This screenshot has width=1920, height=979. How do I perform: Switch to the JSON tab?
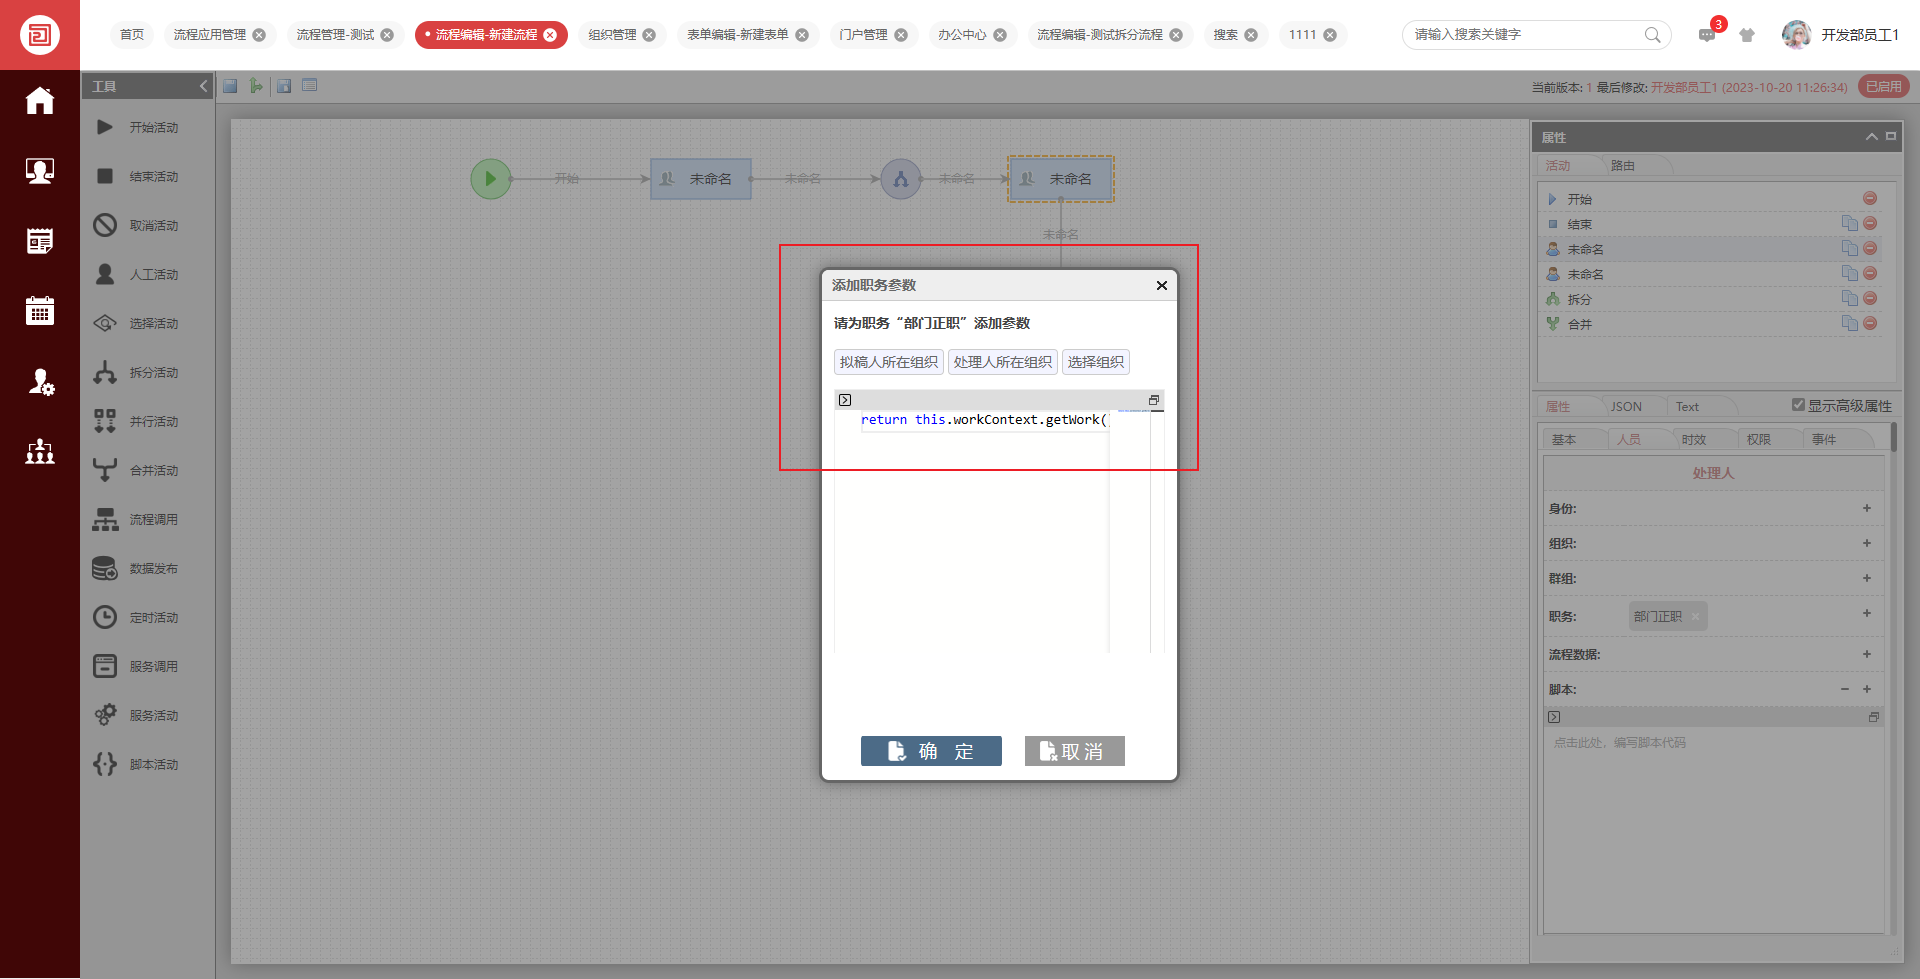point(1626,407)
